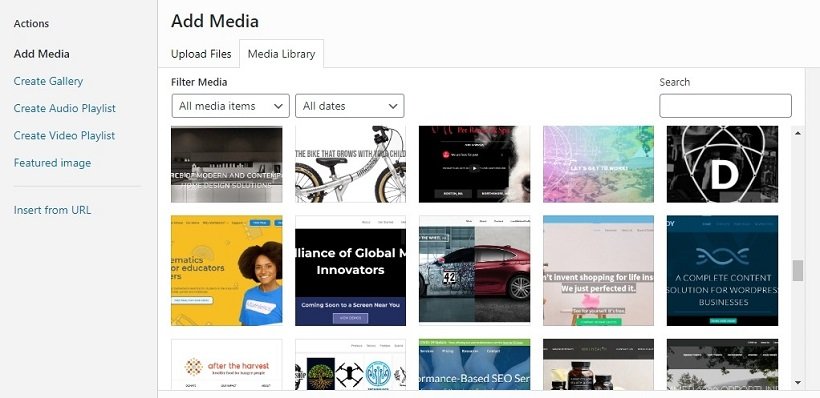
Task: Switch to the Media Library tab
Action: [281, 54]
